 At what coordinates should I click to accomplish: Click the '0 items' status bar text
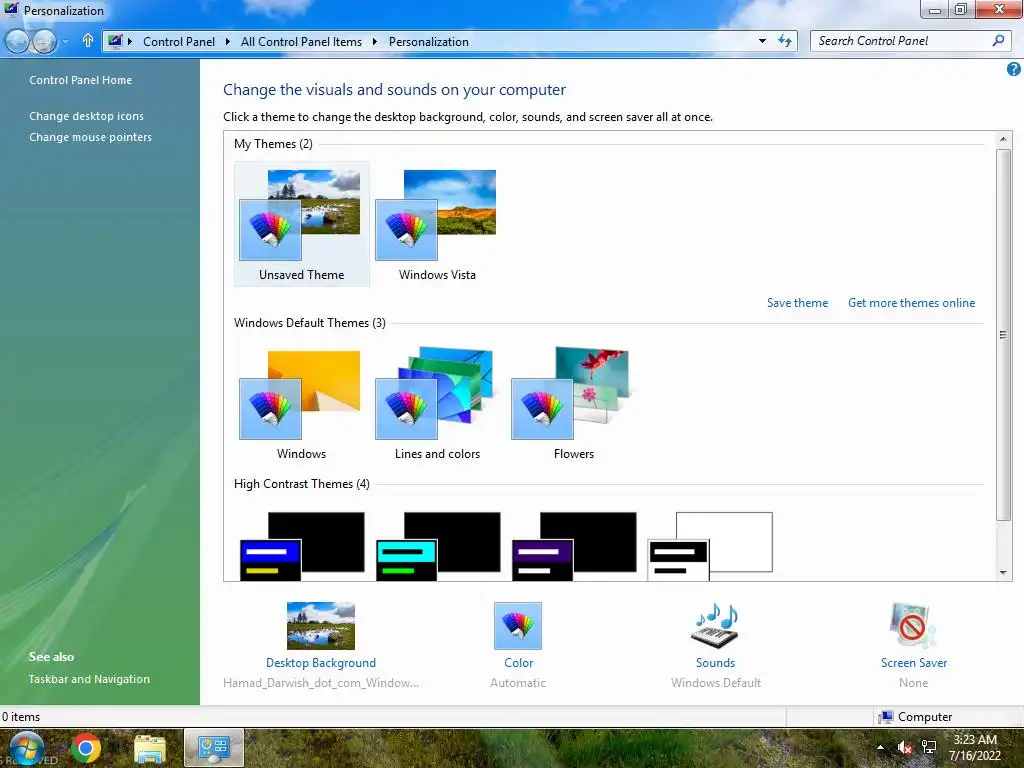click(x=21, y=717)
